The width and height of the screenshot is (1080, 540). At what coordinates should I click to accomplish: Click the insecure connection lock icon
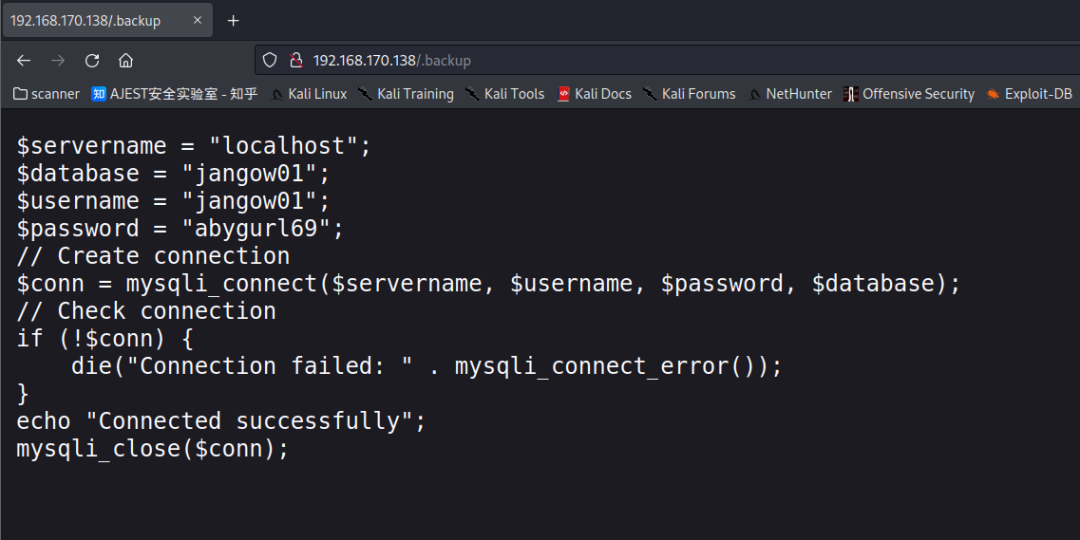coord(295,60)
